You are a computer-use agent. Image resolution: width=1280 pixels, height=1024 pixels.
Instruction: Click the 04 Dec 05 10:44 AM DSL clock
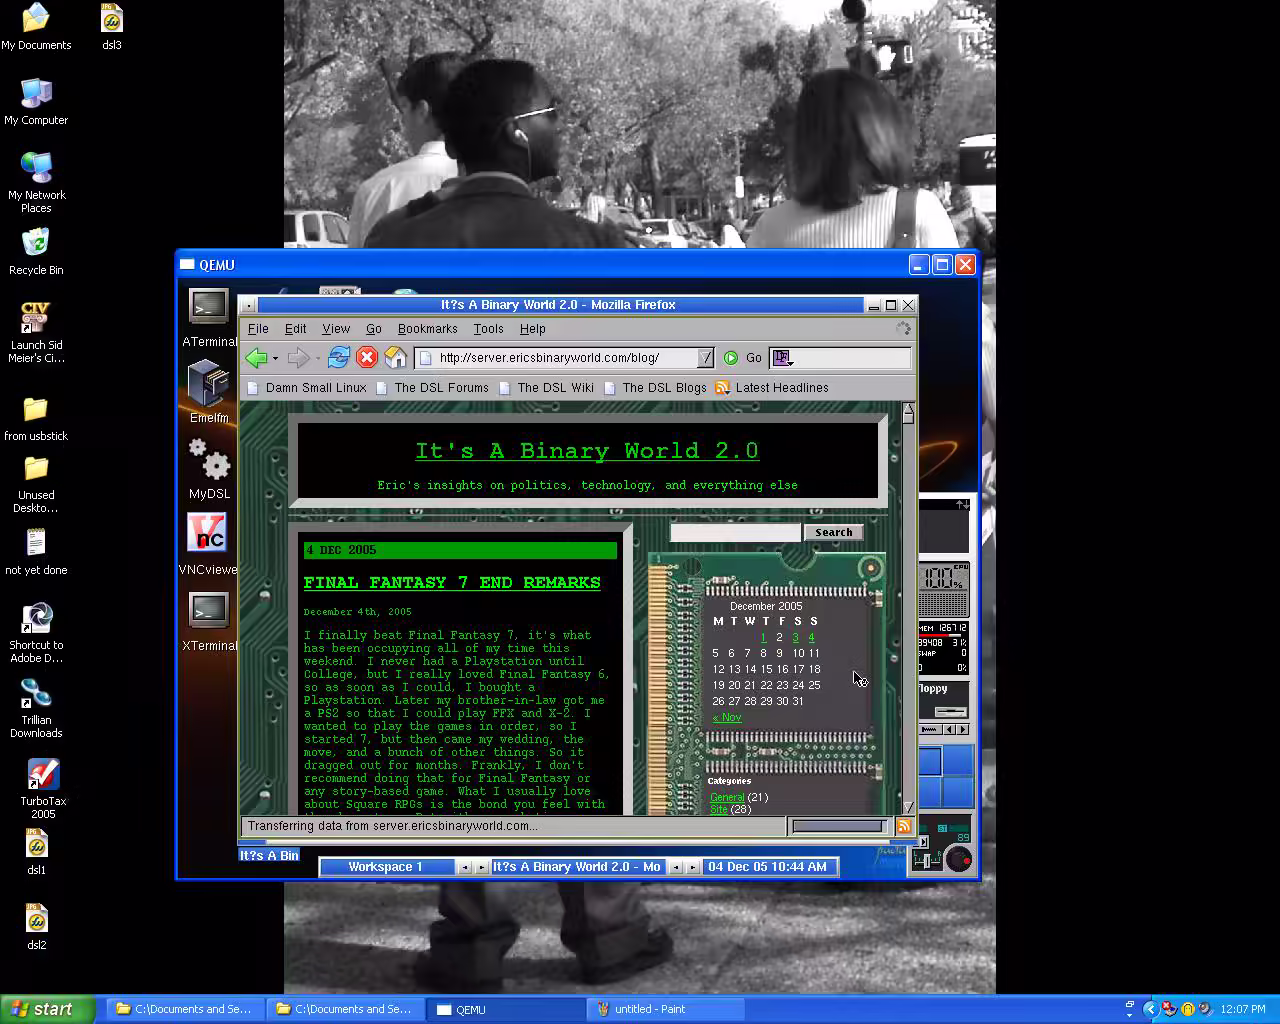[x=768, y=867]
